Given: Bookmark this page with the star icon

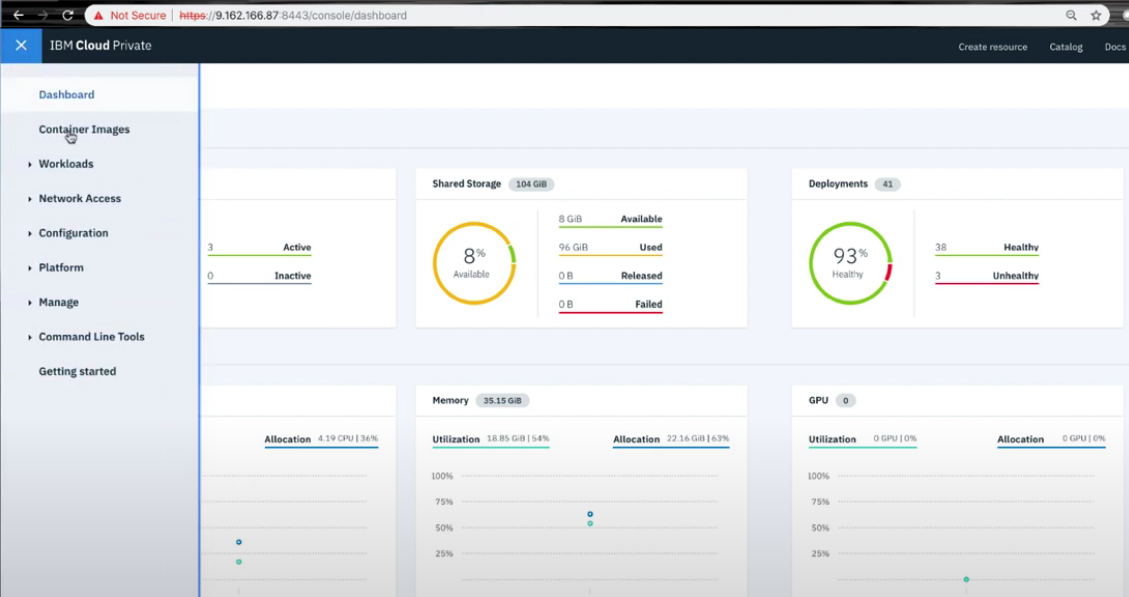Looking at the screenshot, I should (x=1096, y=15).
